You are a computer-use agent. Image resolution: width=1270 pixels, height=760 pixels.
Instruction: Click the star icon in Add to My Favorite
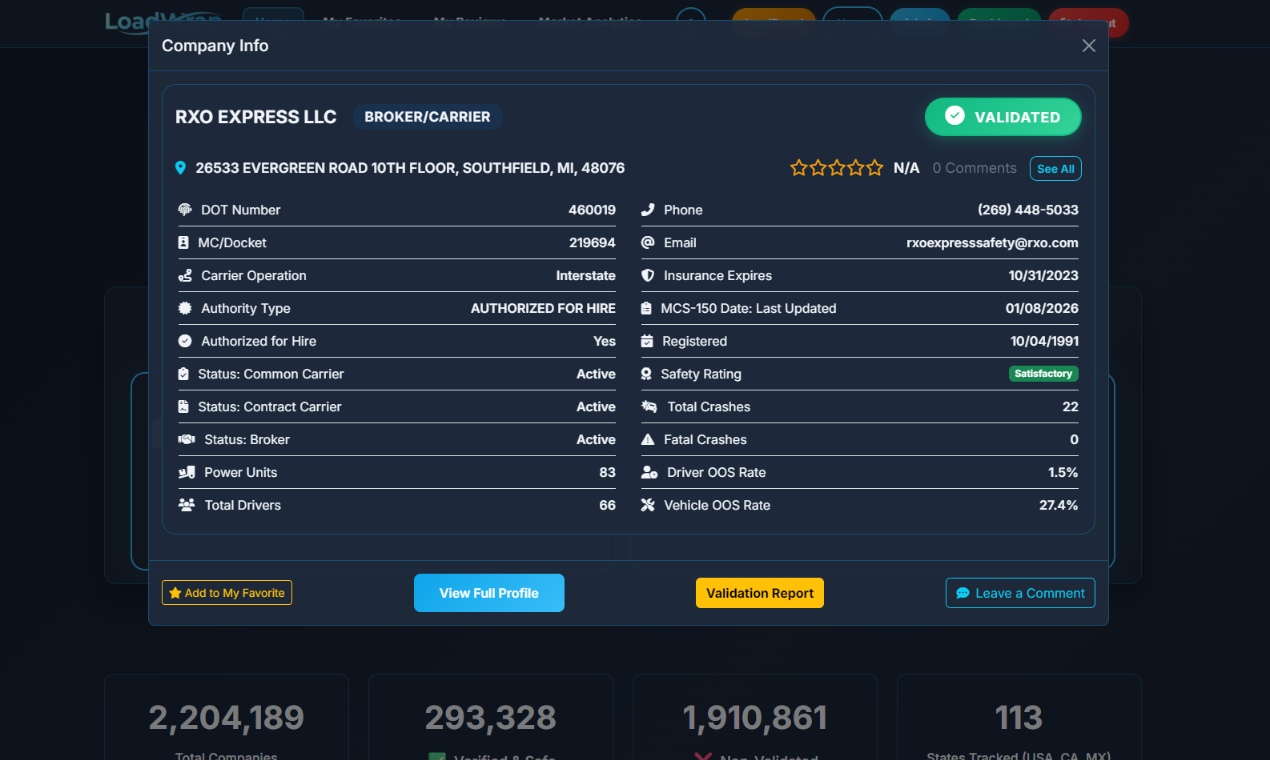[174, 592]
